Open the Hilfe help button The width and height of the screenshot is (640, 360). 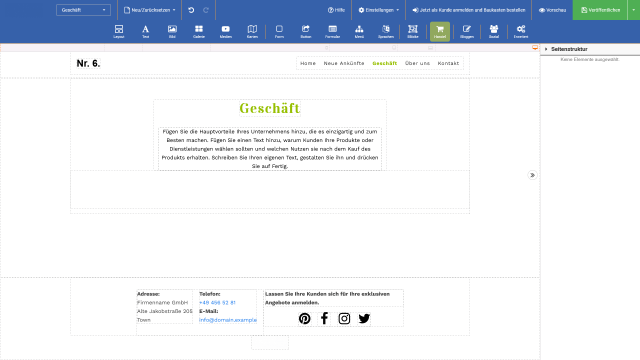336,10
